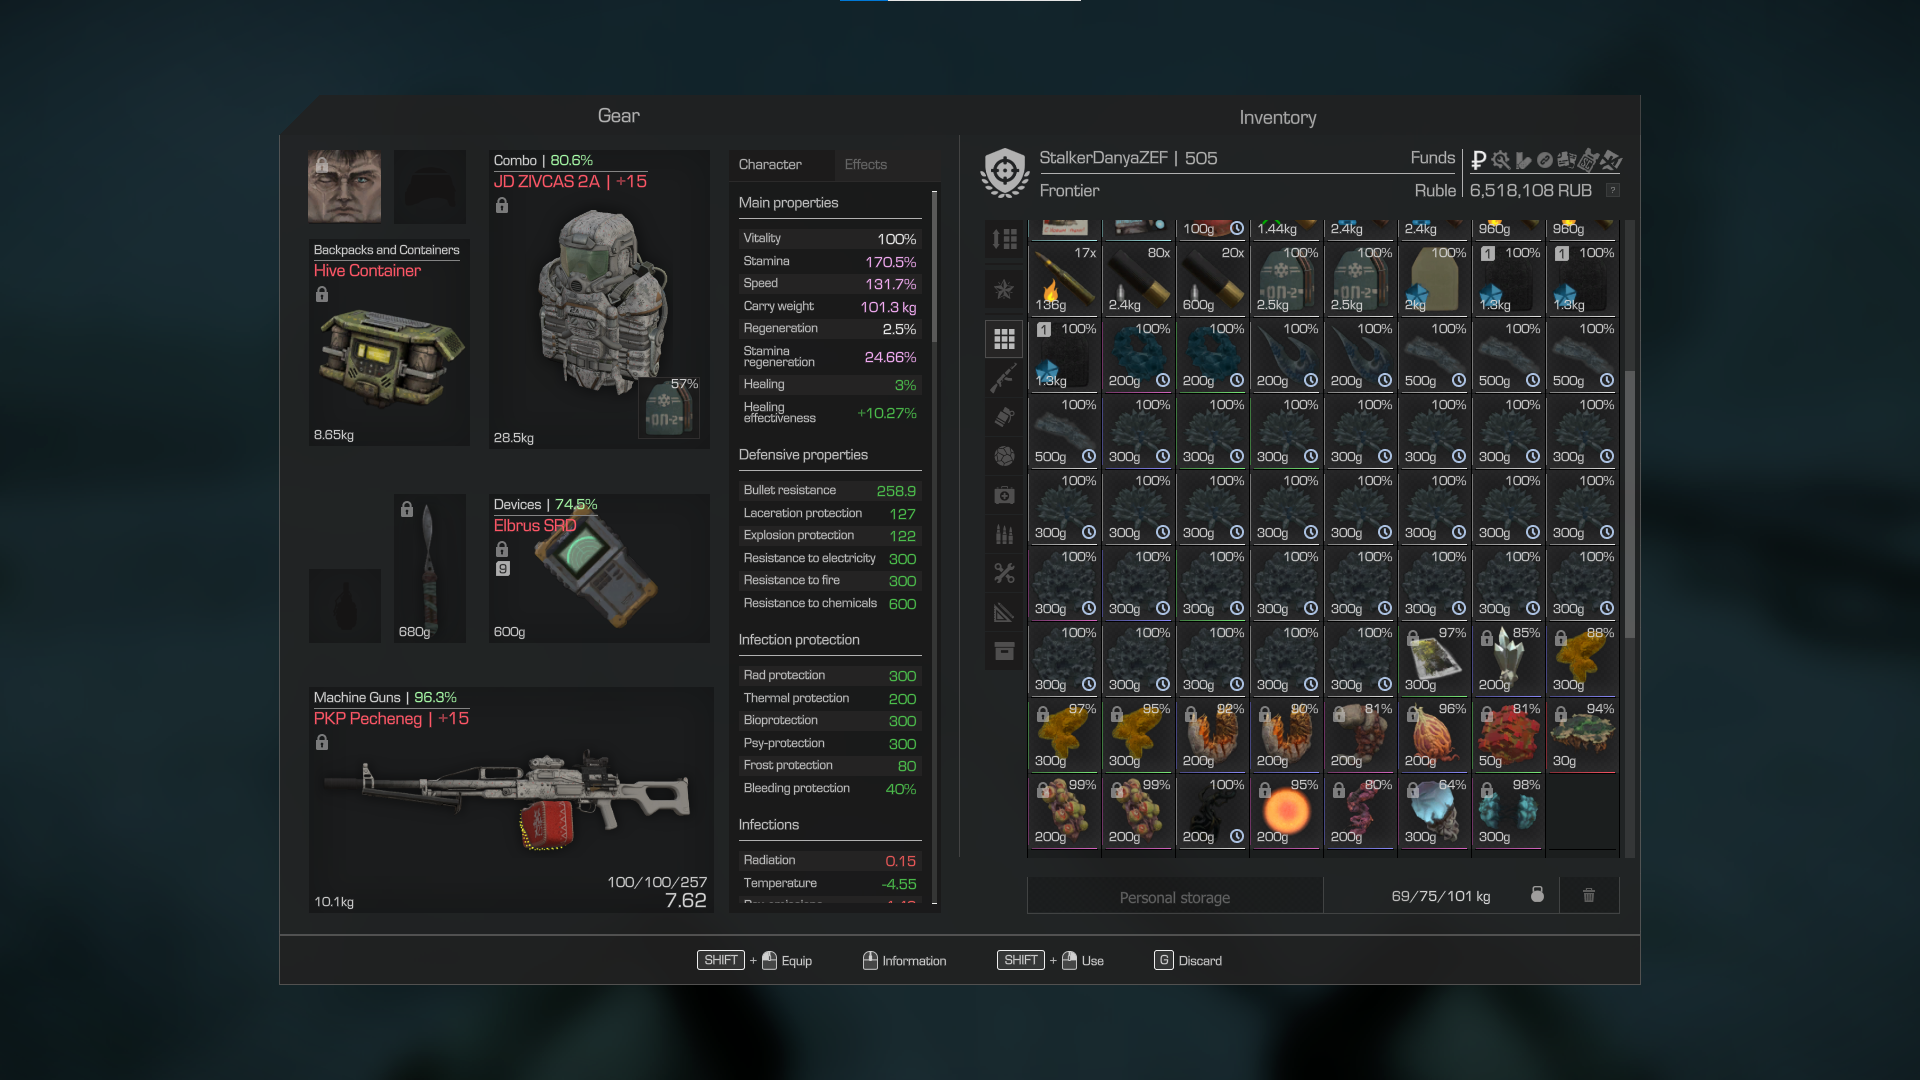Filter inventory by artifacts sphere icon
Screen dimensions: 1920x1080
(1004, 456)
